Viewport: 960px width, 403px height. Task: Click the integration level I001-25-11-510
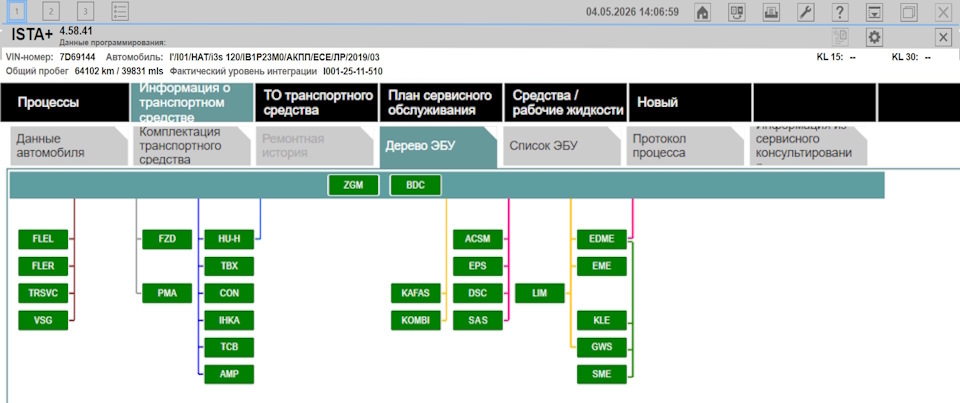(353, 72)
